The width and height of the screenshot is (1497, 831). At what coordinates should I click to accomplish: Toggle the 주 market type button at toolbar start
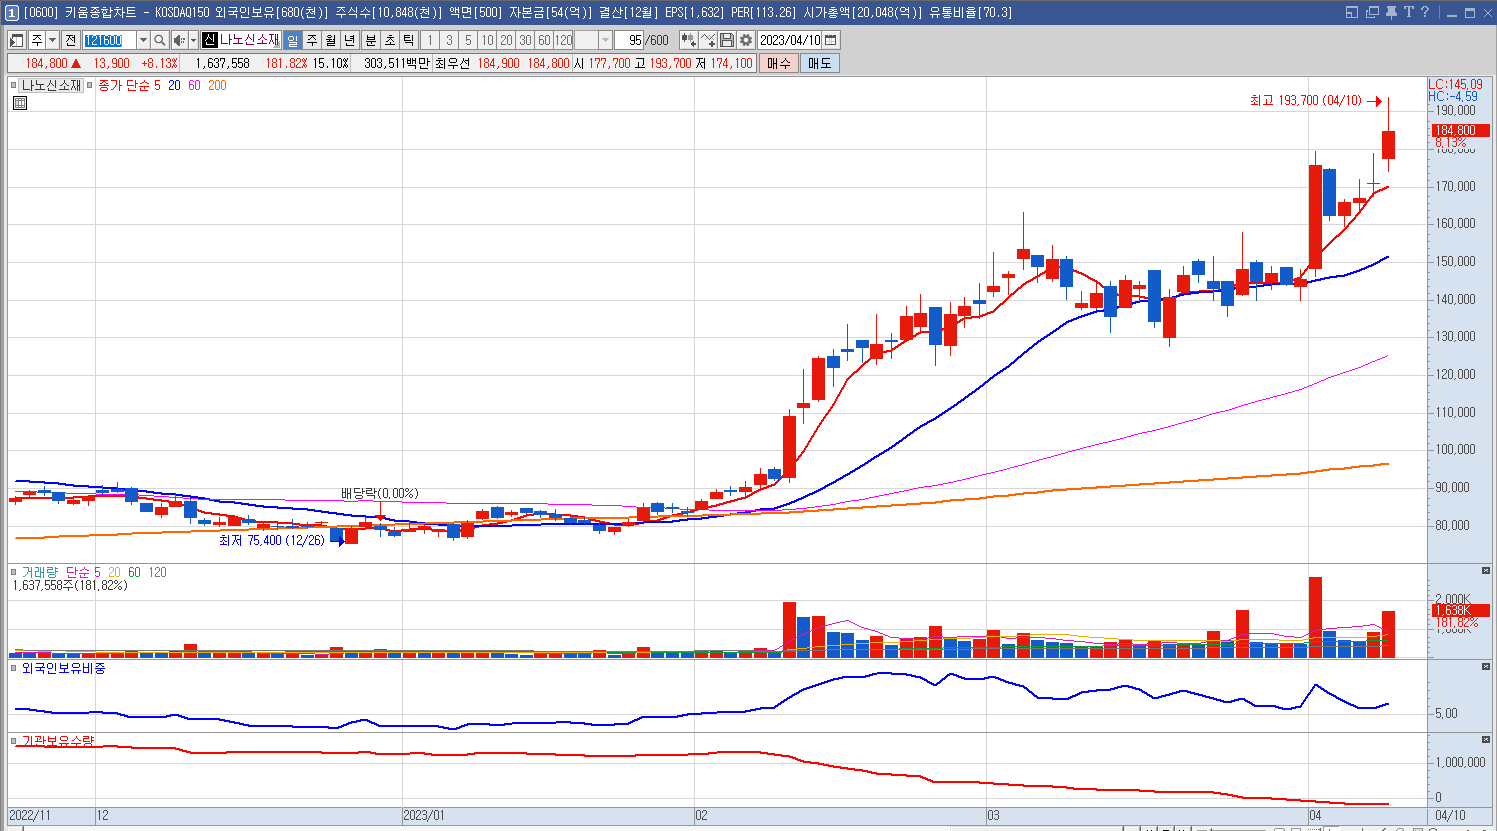pyautogui.click(x=37, y=40)
